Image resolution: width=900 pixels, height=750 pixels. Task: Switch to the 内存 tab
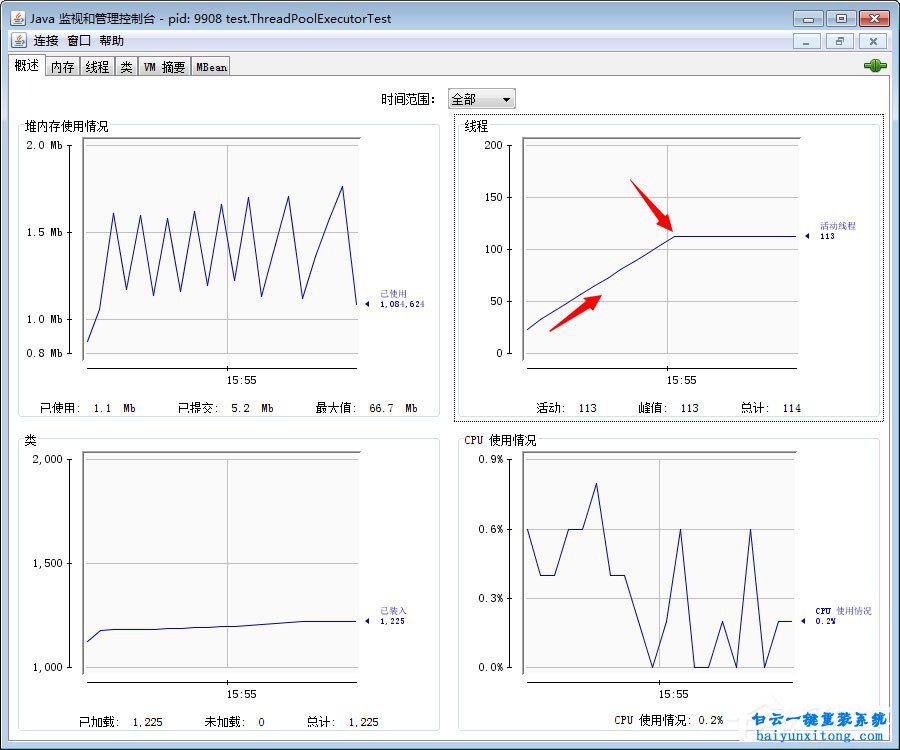tap(62, 67)
